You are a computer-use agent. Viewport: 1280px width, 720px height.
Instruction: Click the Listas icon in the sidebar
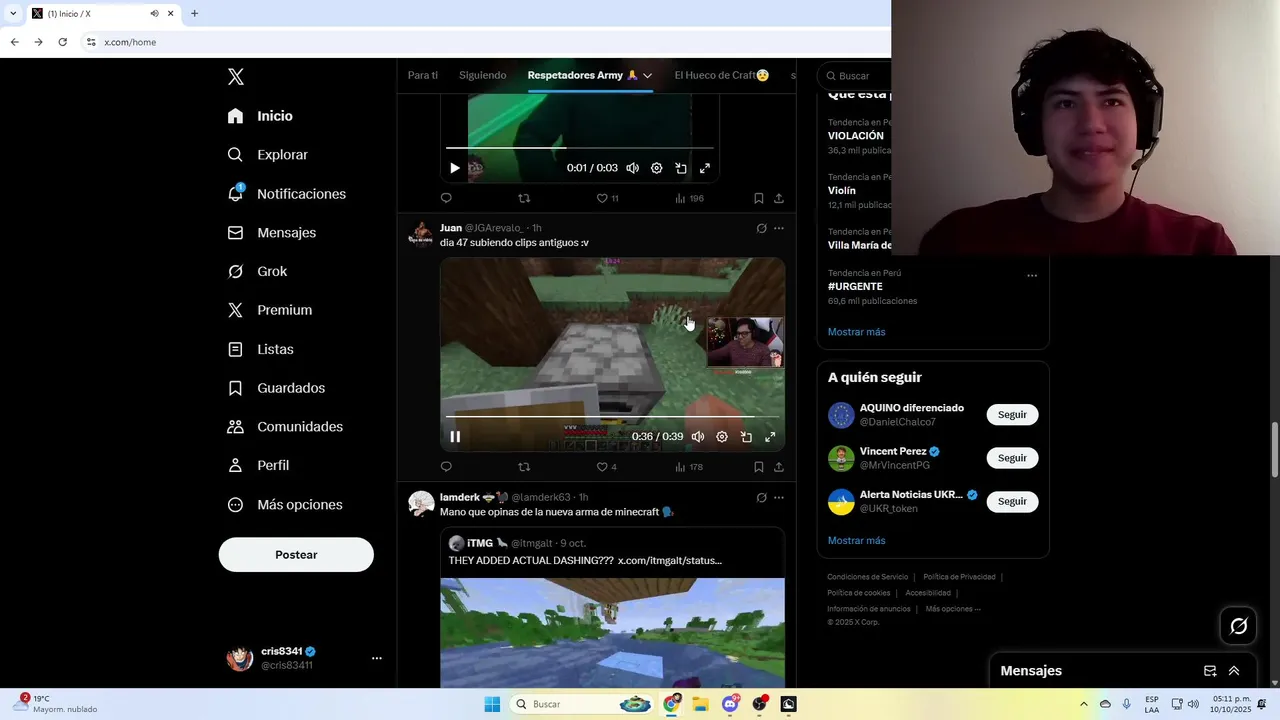coord(235,349)
